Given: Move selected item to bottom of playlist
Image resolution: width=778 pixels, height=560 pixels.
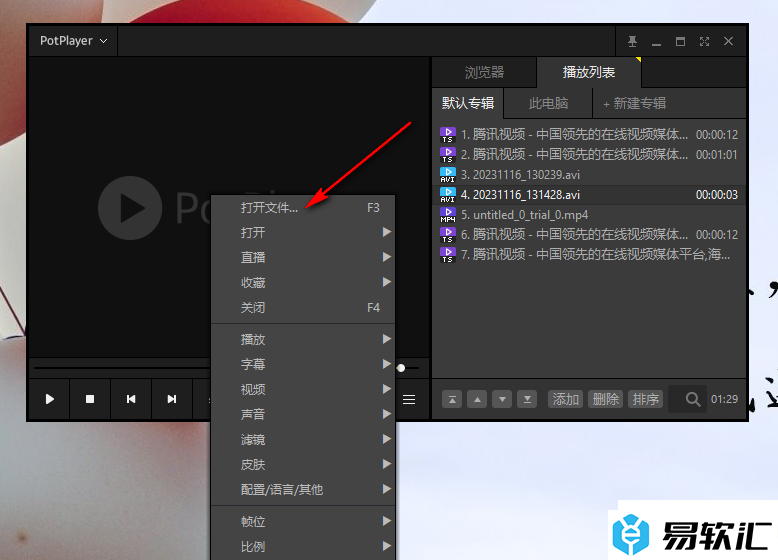Looking at the screenshot, I should pos(527,399).
